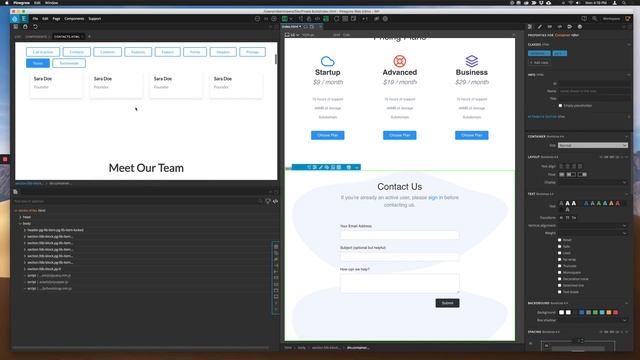Click the first left-align icon in the Text align row
Viewport: 640px width, 360px height.
(561, 166)
